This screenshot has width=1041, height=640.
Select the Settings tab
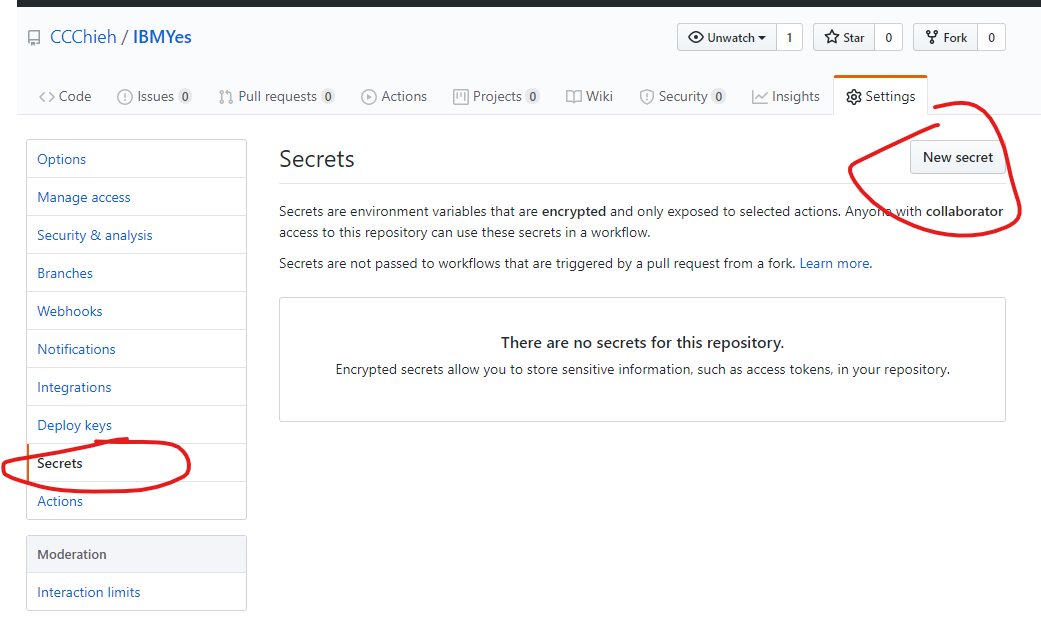click(x=880, y=97)
